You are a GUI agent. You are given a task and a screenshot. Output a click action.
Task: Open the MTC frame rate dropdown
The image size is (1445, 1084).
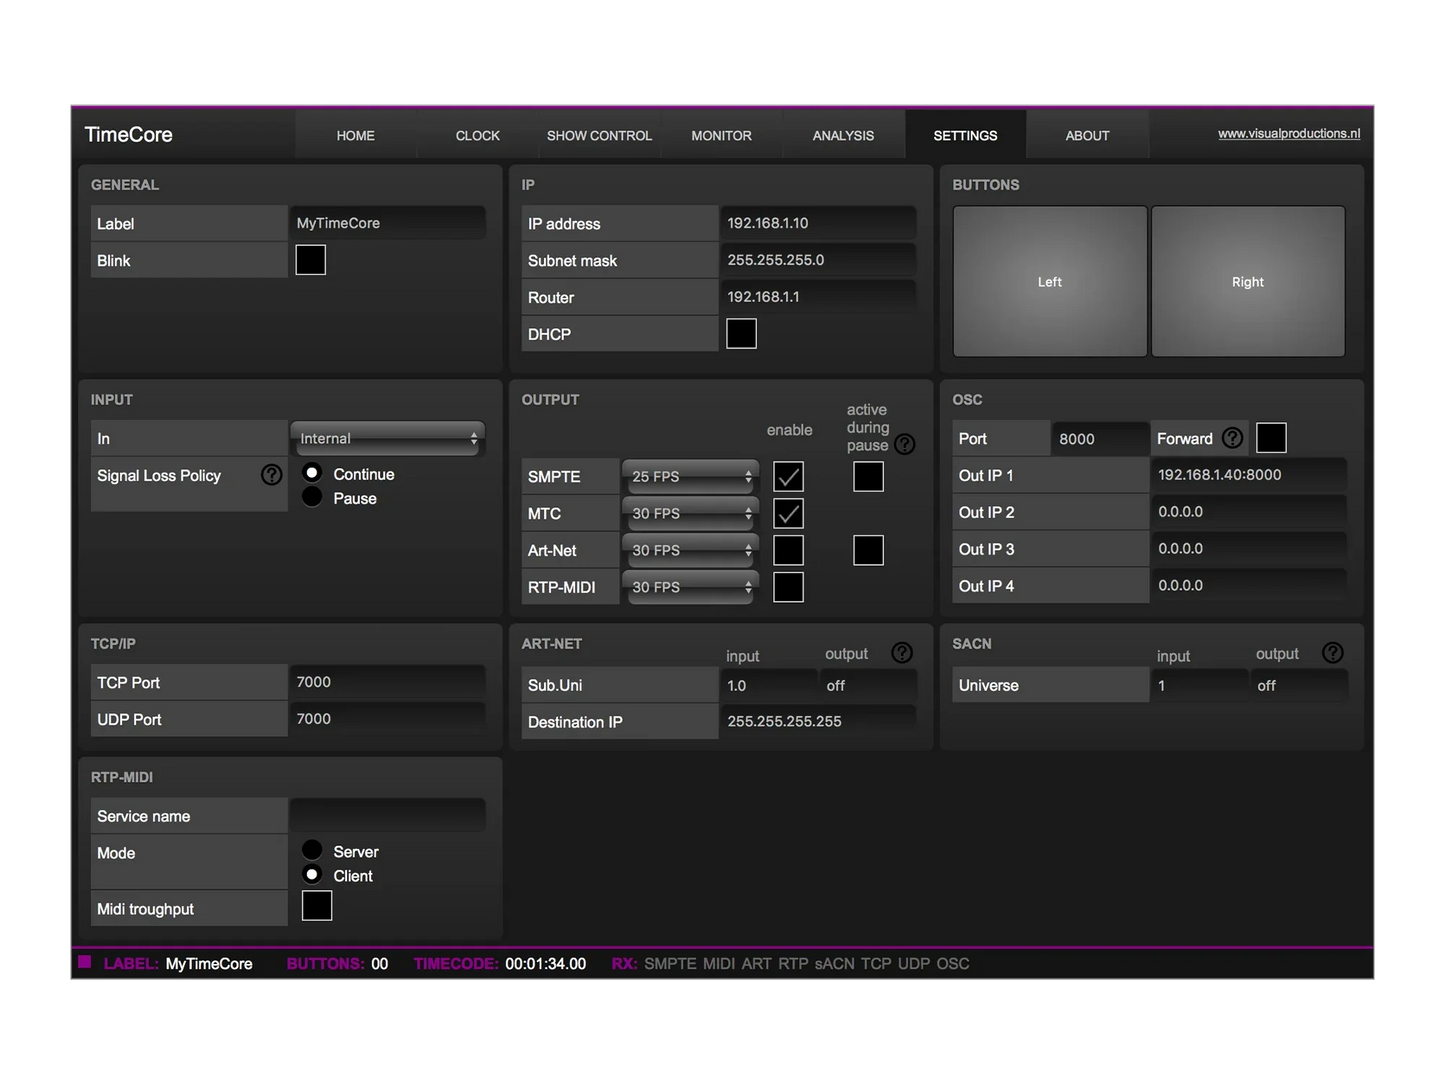(690, 514)
